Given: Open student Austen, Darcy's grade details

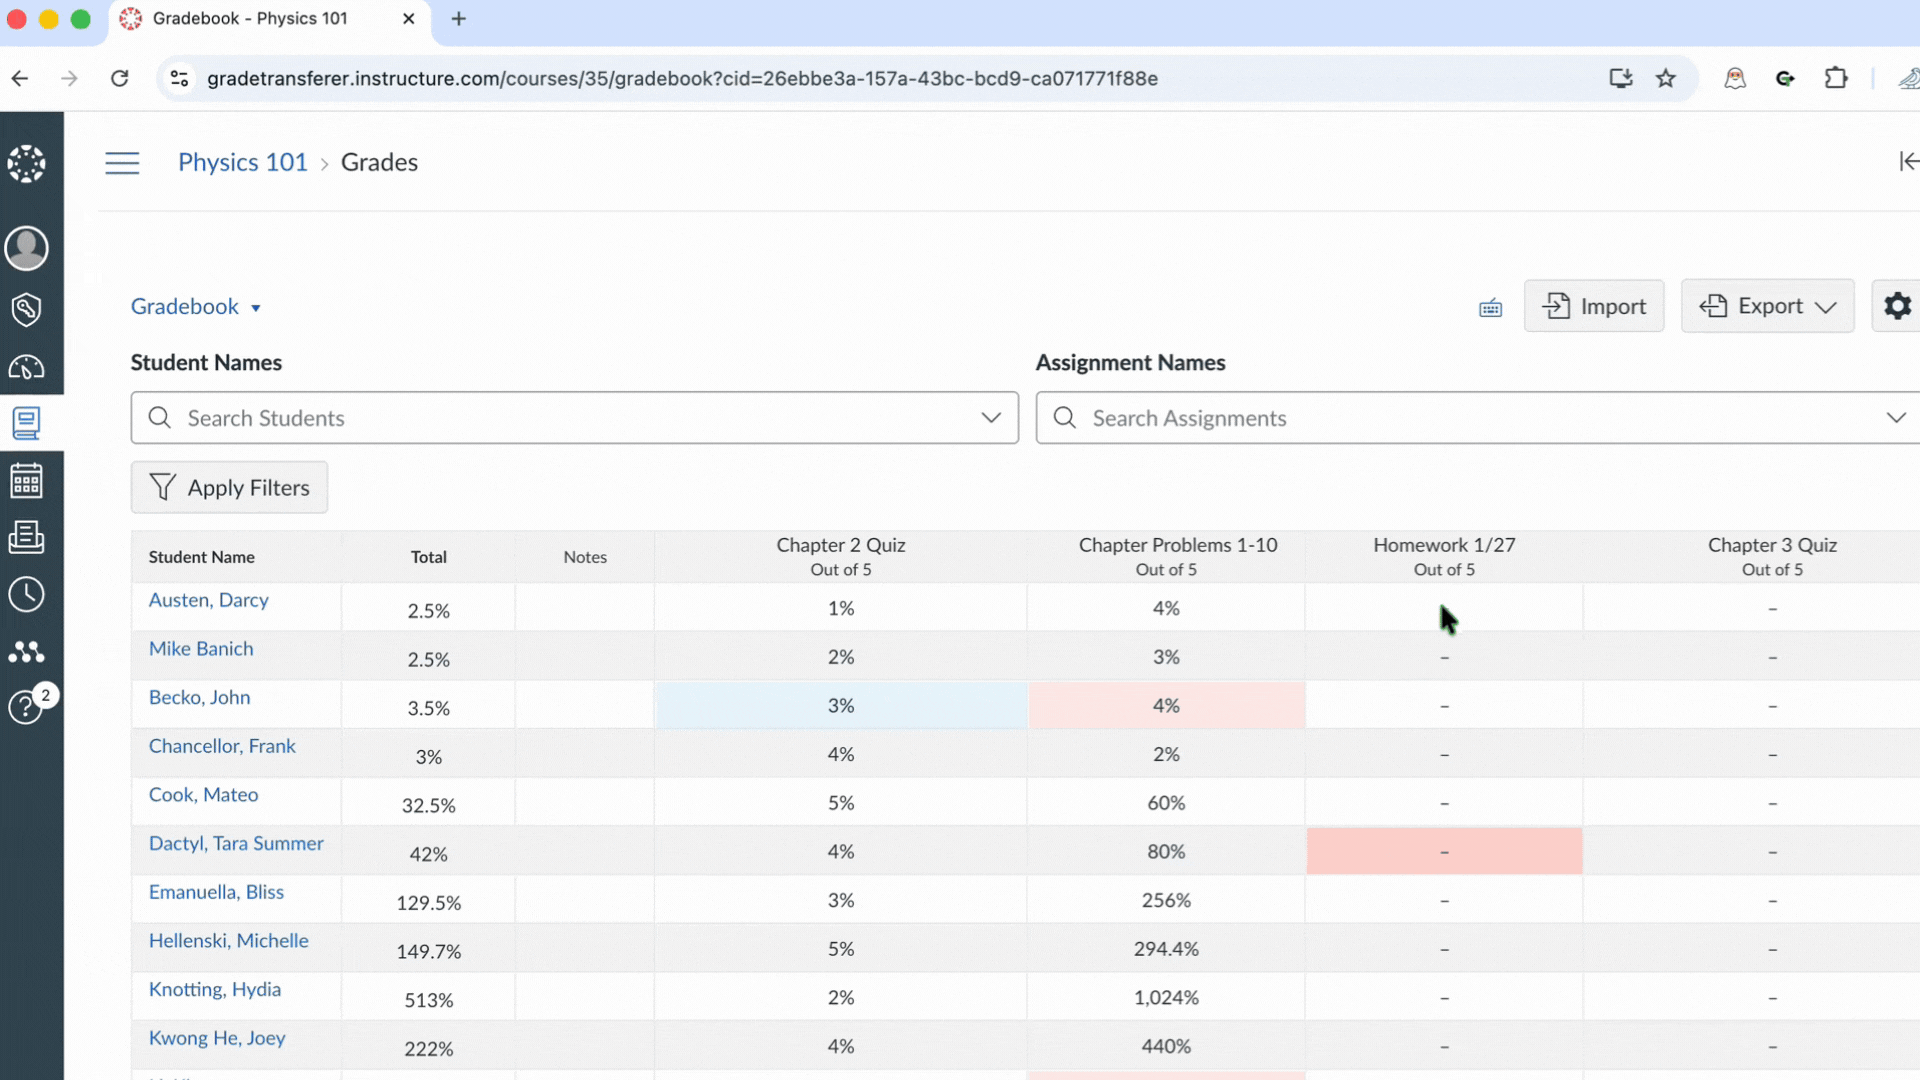Looking at the screenshot, I should [208, 600].
